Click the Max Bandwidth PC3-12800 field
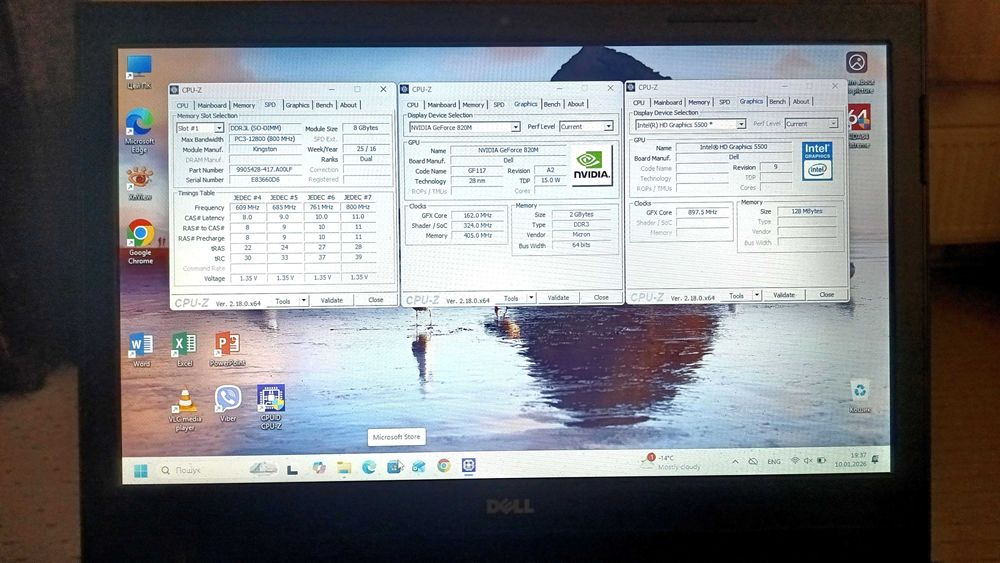Viewport: 1000px width, 563px height. point(265,138)
